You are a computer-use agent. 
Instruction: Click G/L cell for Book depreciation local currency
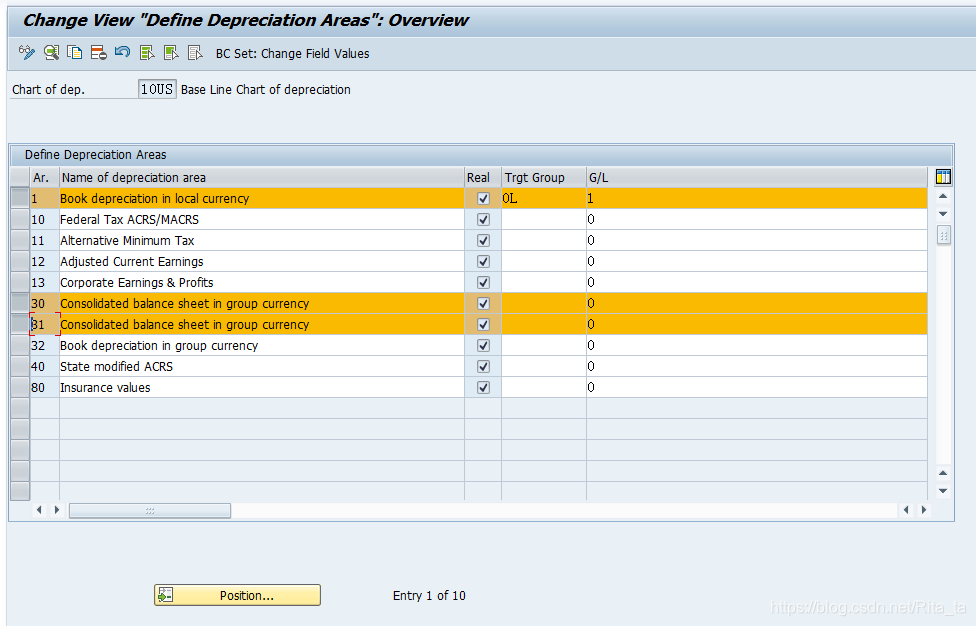757,199
